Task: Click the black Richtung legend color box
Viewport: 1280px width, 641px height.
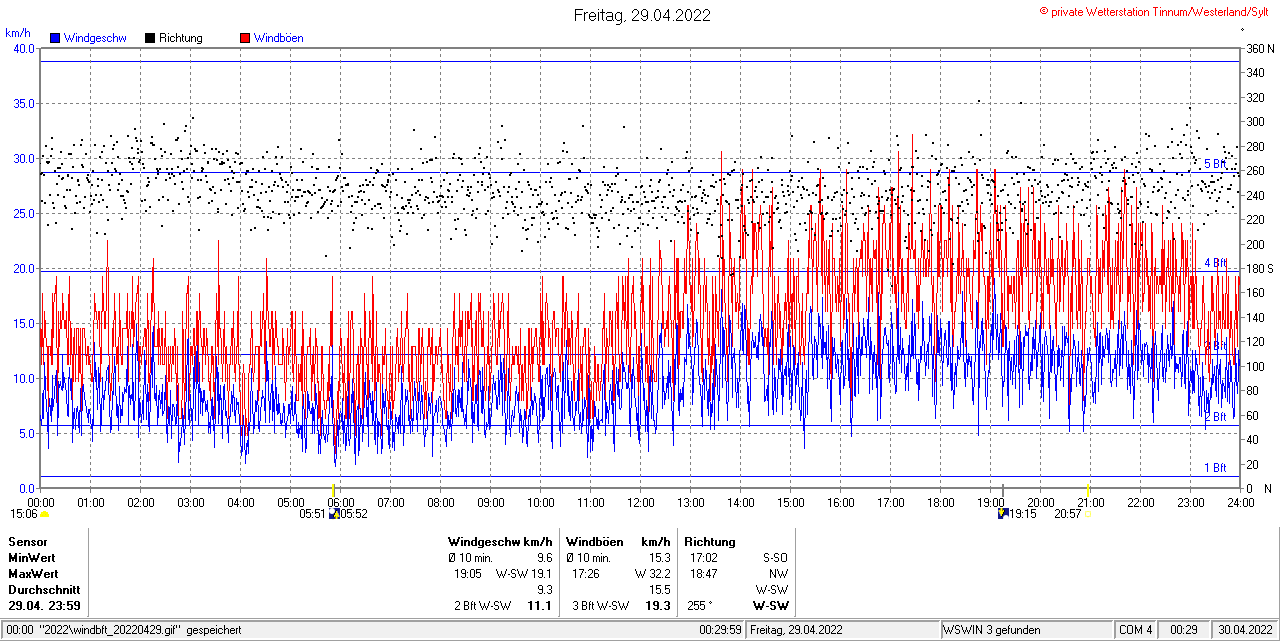Action: [x=150, y=38]
